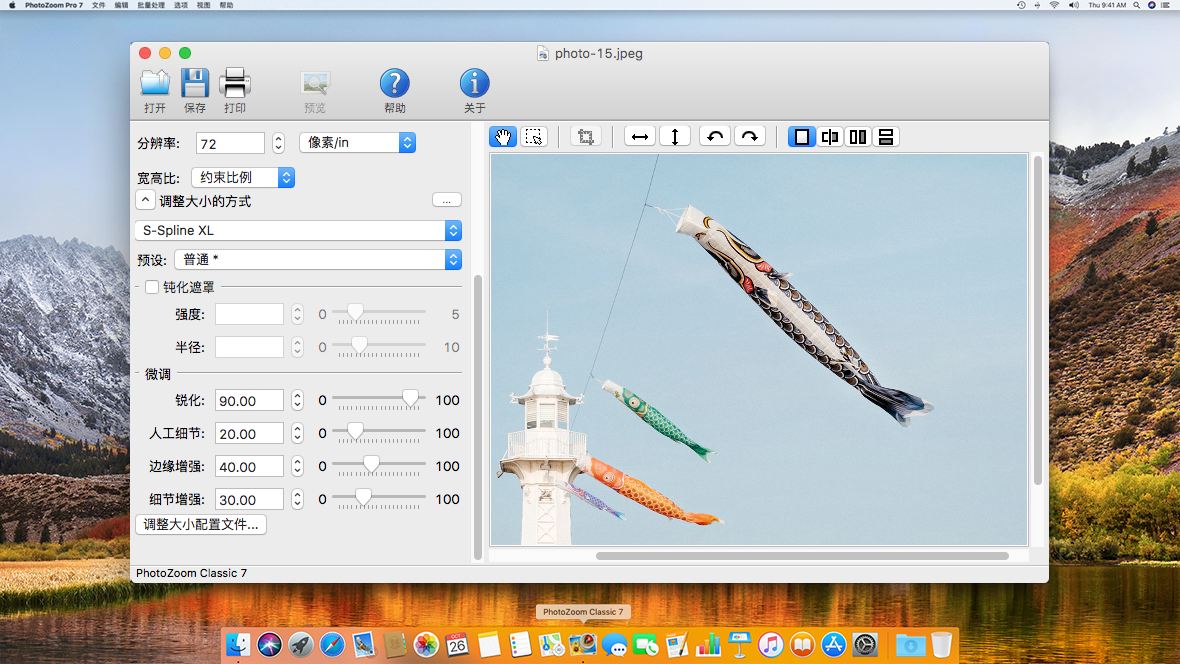
Task: Switch to side-by-side comparison view
Action: tap(857, 136)
